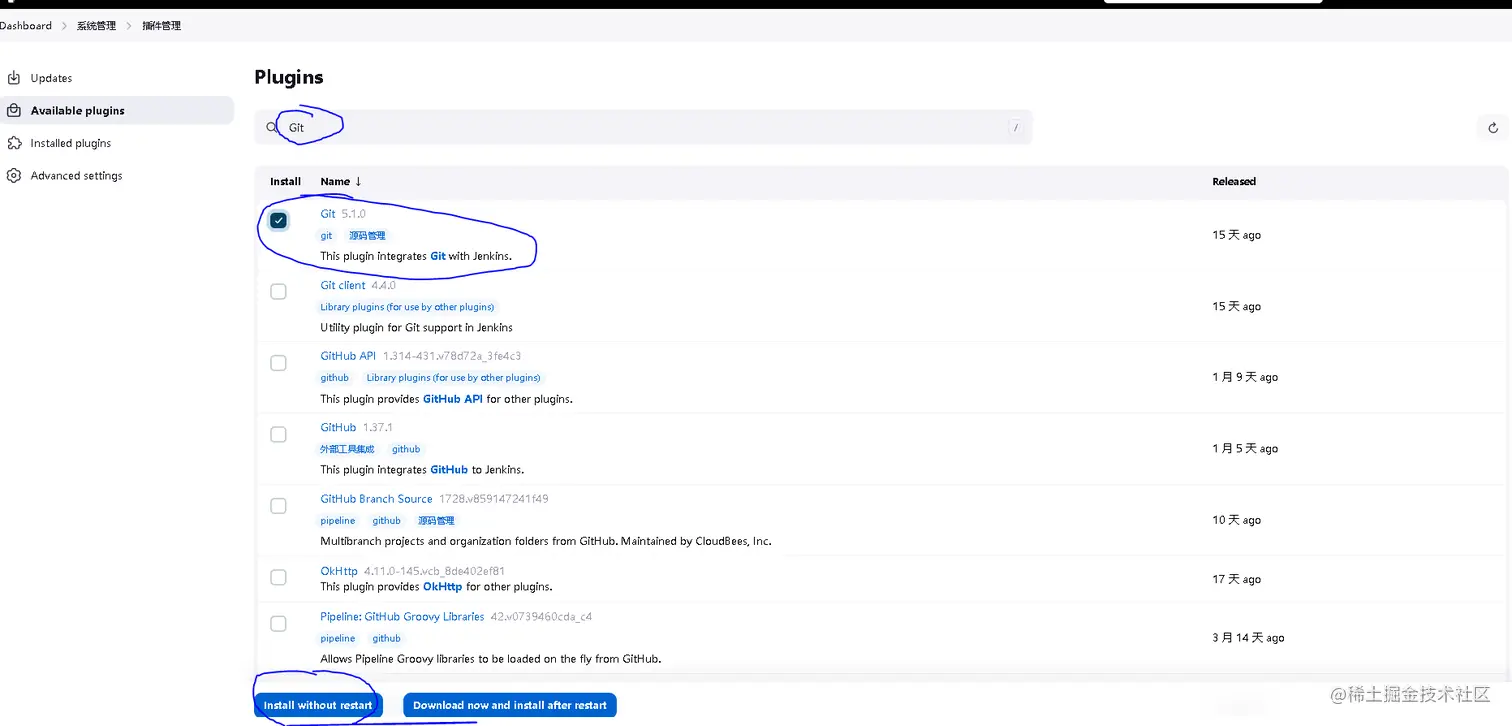Open GitHub Branch Source plugin link
The image size is (1512, 726).
tap(376, 499)
